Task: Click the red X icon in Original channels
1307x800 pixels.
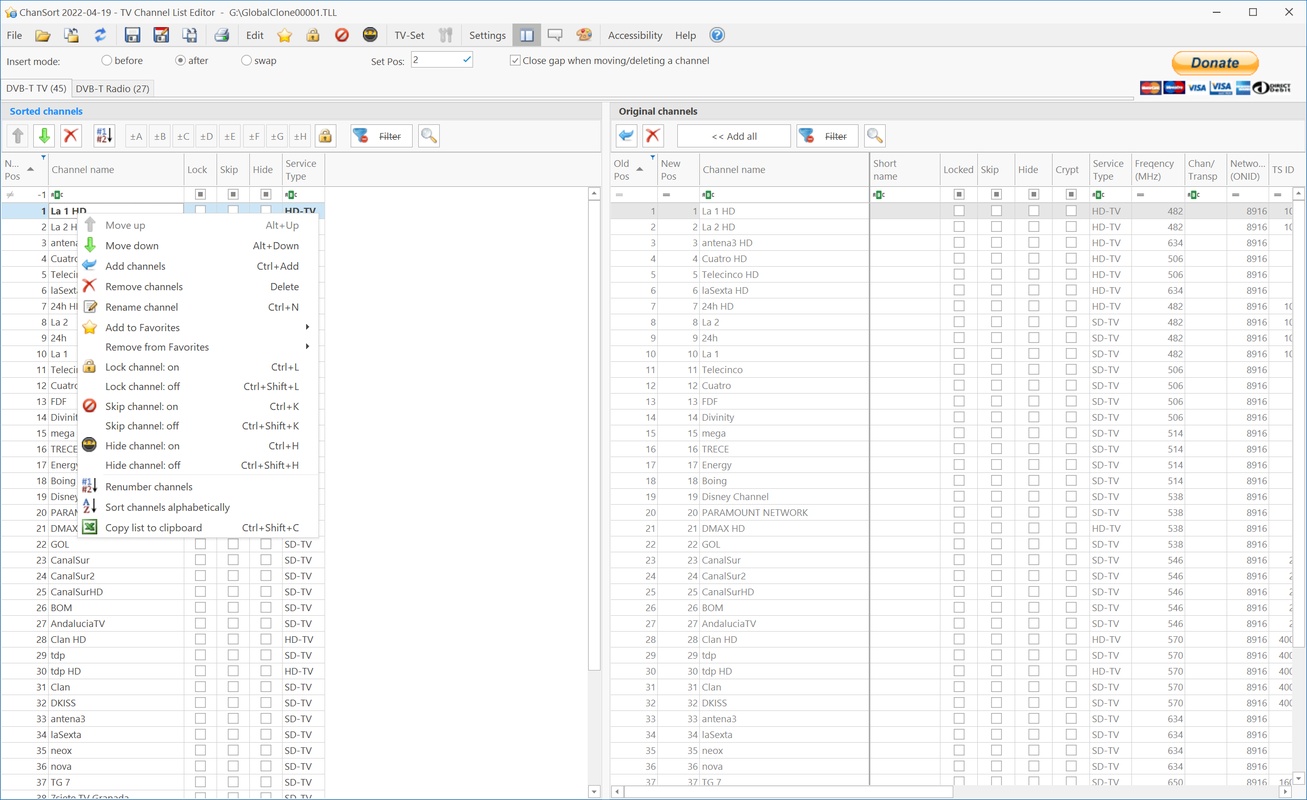Action: pos(653,136)
